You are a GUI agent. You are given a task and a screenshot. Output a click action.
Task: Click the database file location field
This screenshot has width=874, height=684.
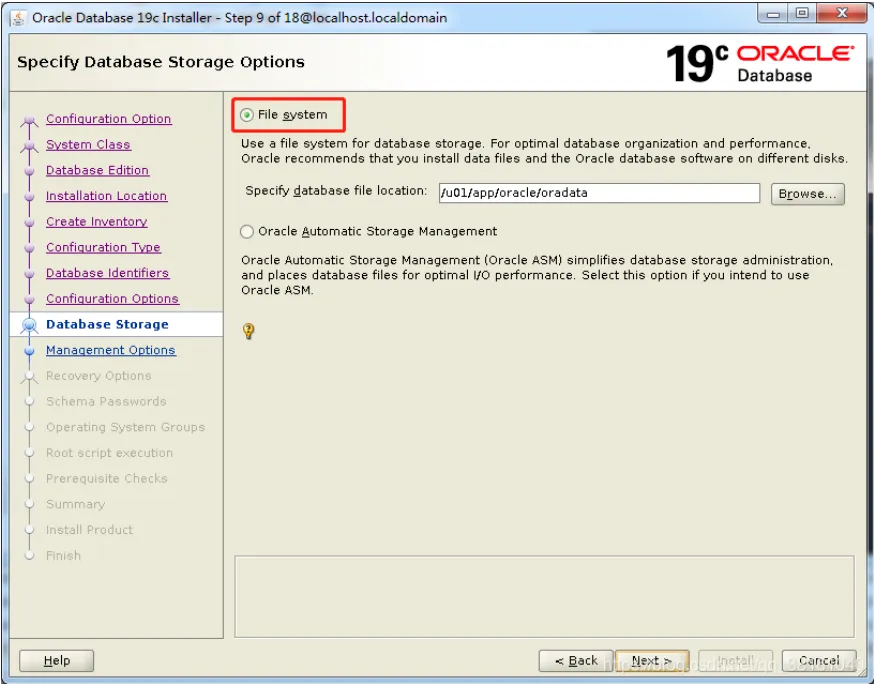pos(599,193)
